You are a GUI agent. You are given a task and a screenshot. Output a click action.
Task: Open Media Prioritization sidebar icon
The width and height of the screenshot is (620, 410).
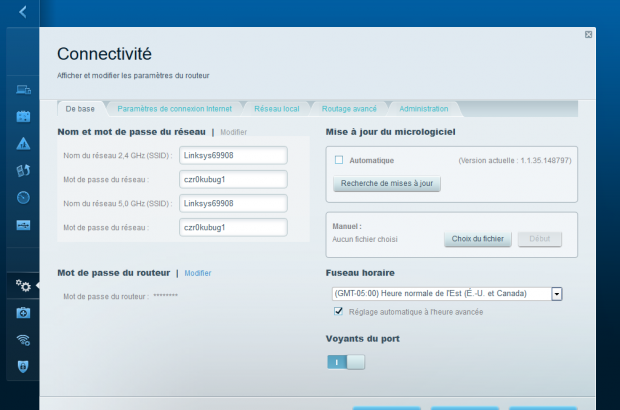pyautogui.click(x=22, y=170)
